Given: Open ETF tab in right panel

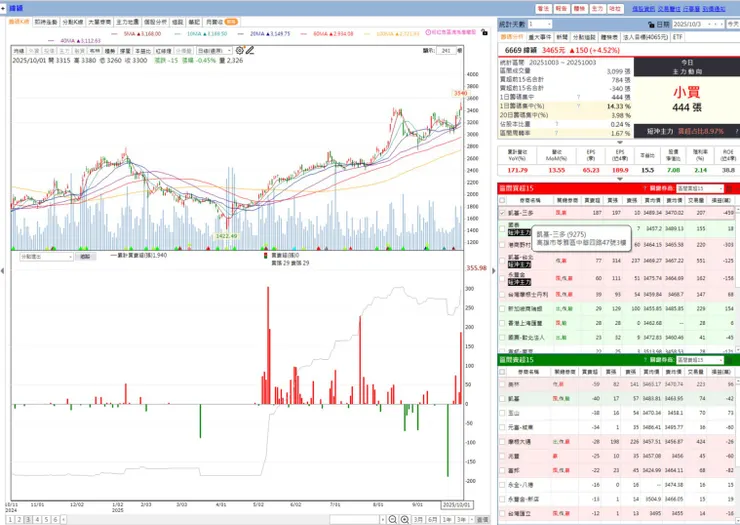Looking at the screenshot, I should pyautogui.click(x=678, y=37).
